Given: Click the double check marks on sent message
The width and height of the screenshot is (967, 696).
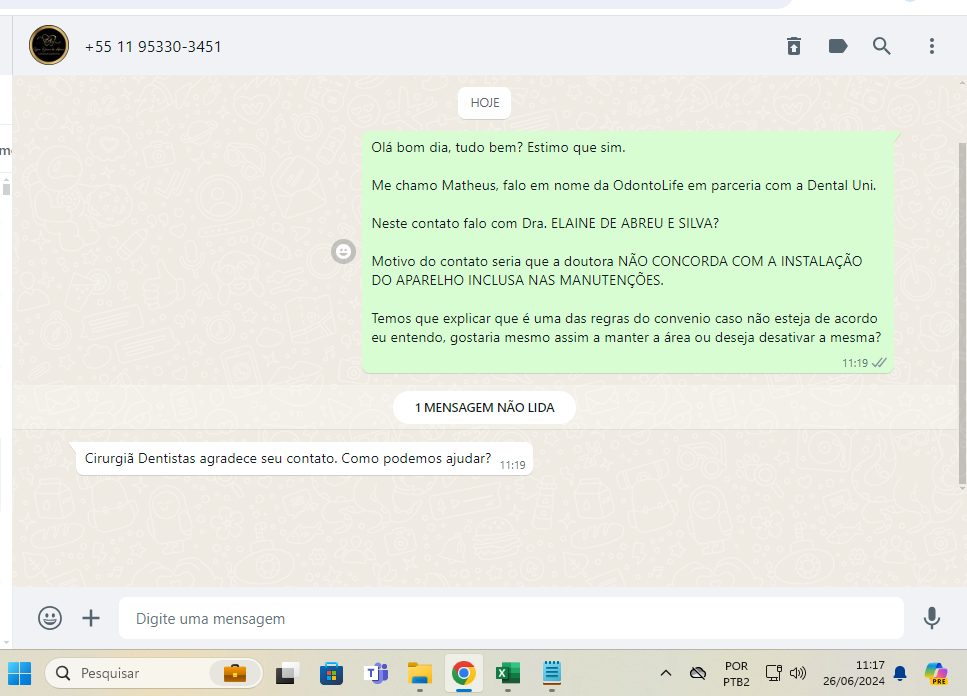Looking at the screenshot, I should tap(879, 362).
